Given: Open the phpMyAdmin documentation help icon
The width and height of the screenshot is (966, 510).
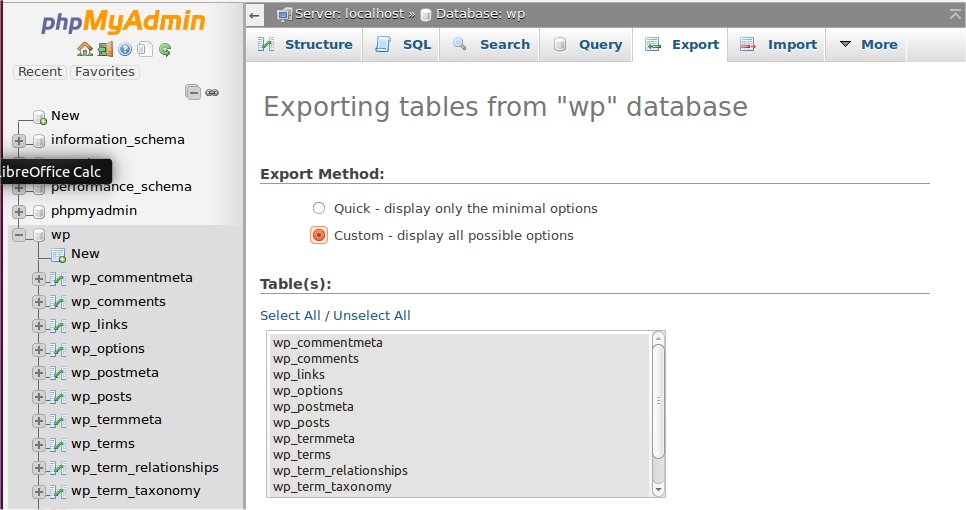Looking at the screenshot, I should [x=125, y=49].
